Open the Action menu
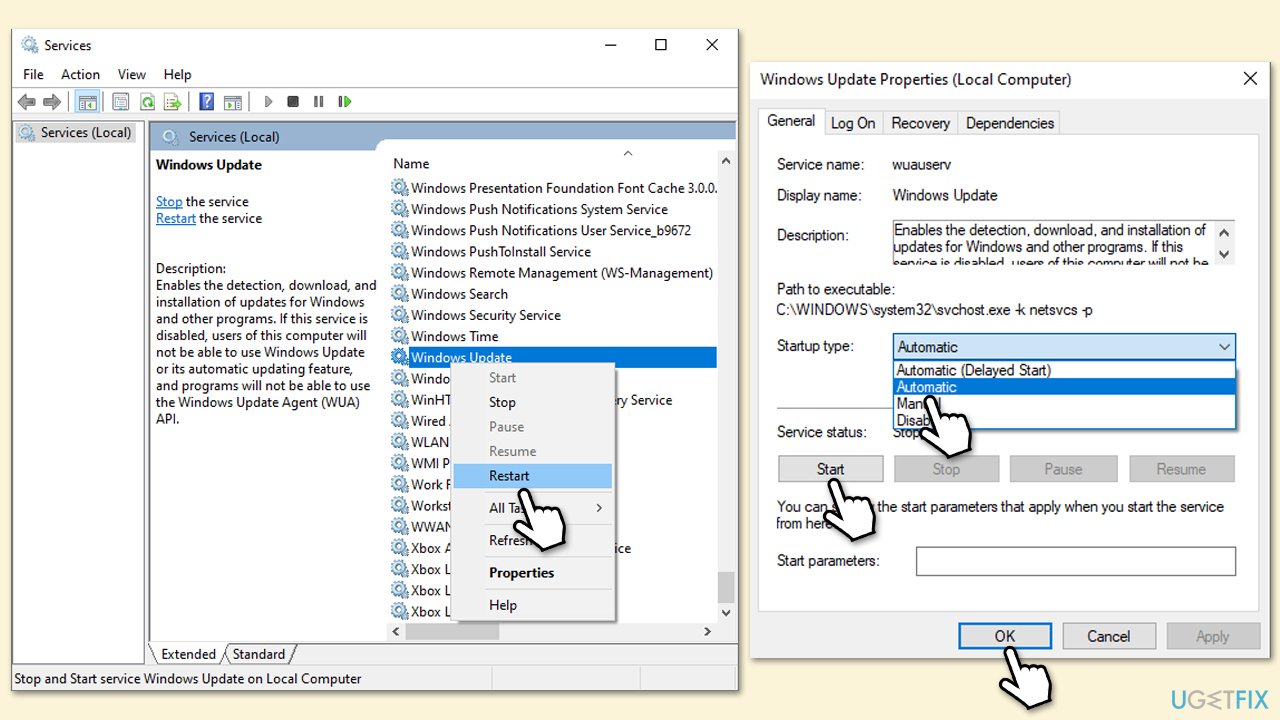Image resolution: width=1280 pixels, height=720 pixels. [80, 74]
